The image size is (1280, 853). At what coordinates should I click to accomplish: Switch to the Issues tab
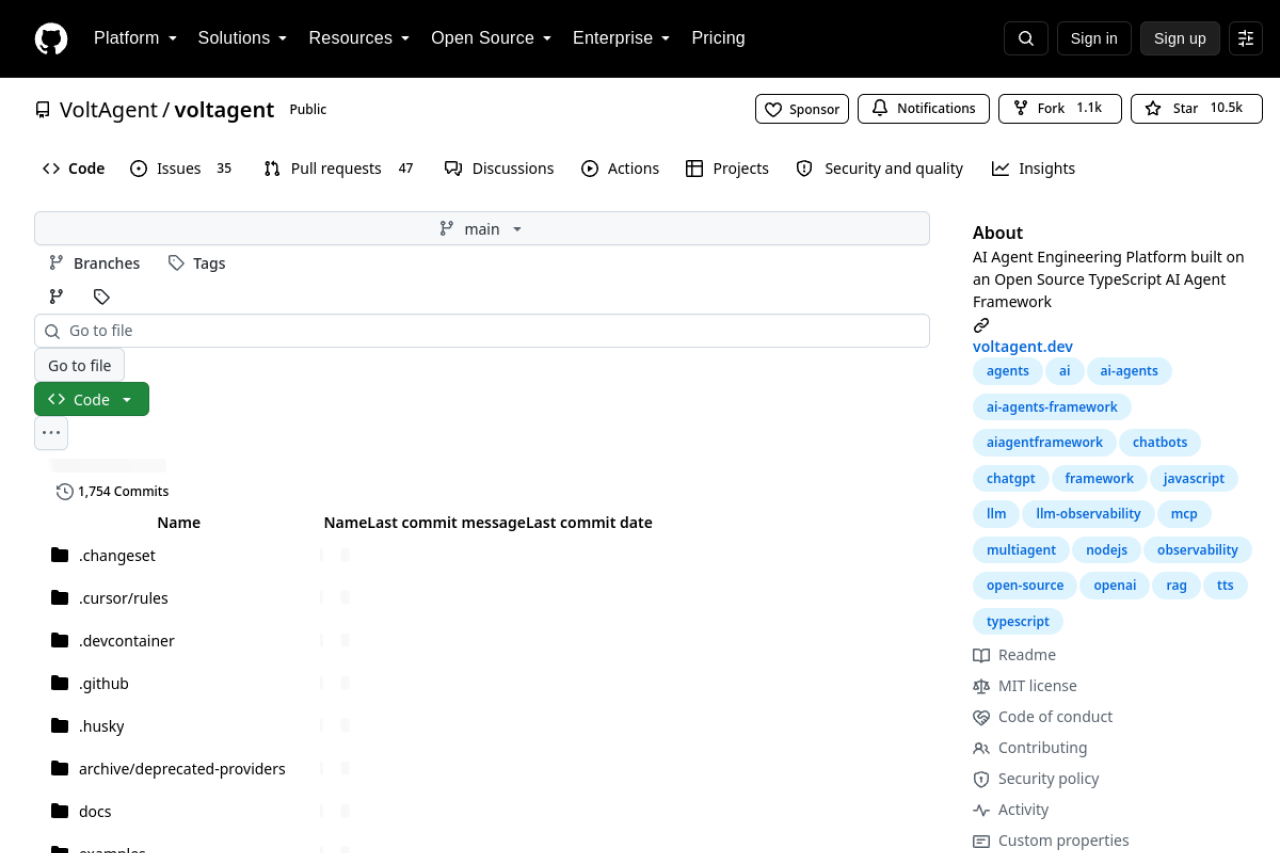coord(182,169)
